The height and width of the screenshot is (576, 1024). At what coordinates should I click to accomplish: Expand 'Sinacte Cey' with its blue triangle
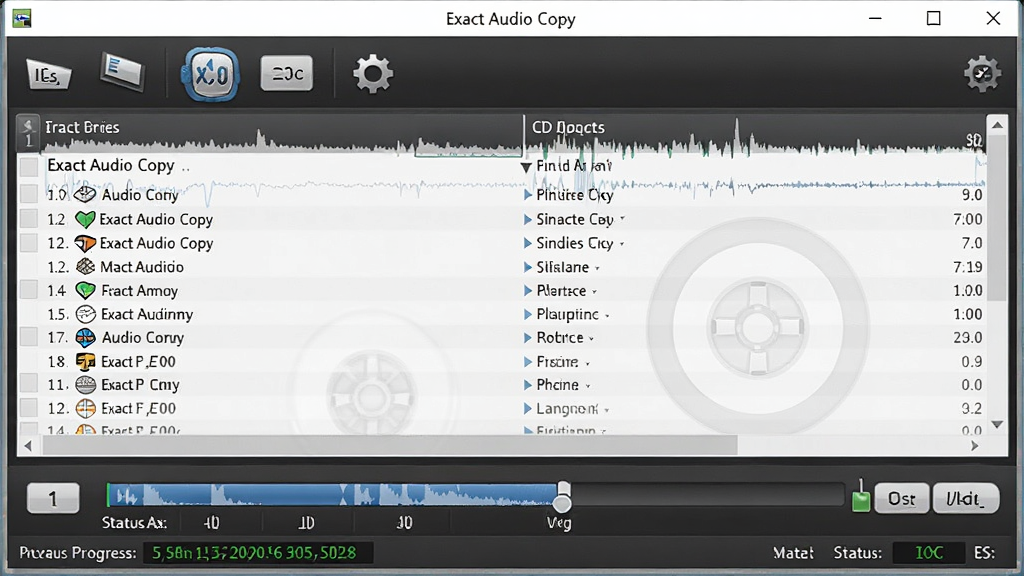point(528,219)
